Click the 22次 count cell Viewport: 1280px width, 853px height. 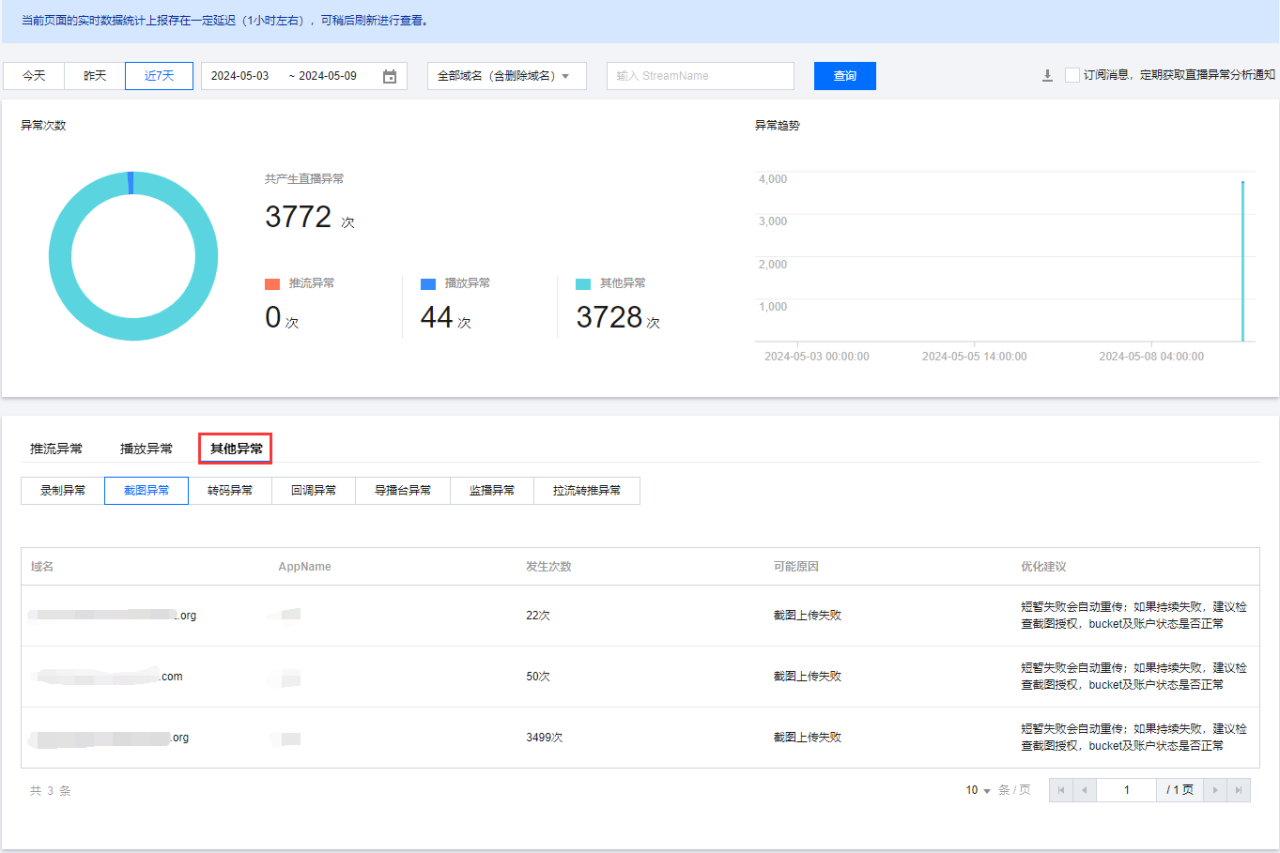click(x=538, y=615)
